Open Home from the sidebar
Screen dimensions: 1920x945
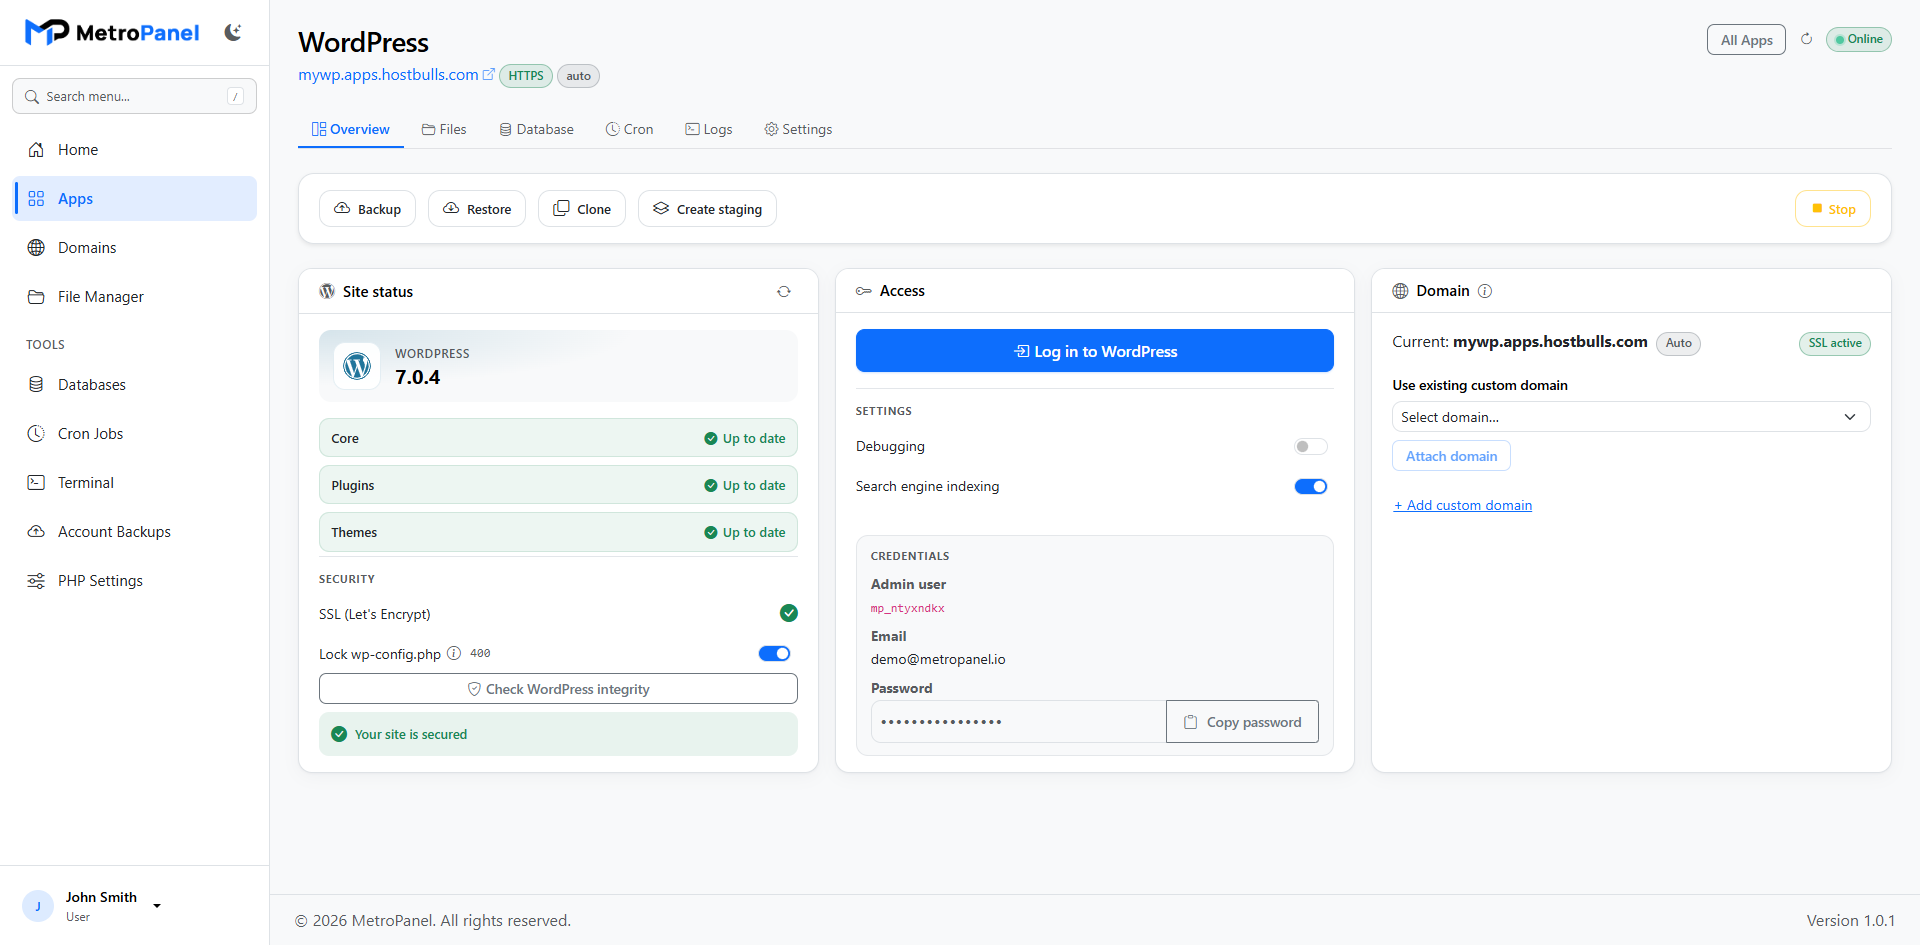coord(135,150)
